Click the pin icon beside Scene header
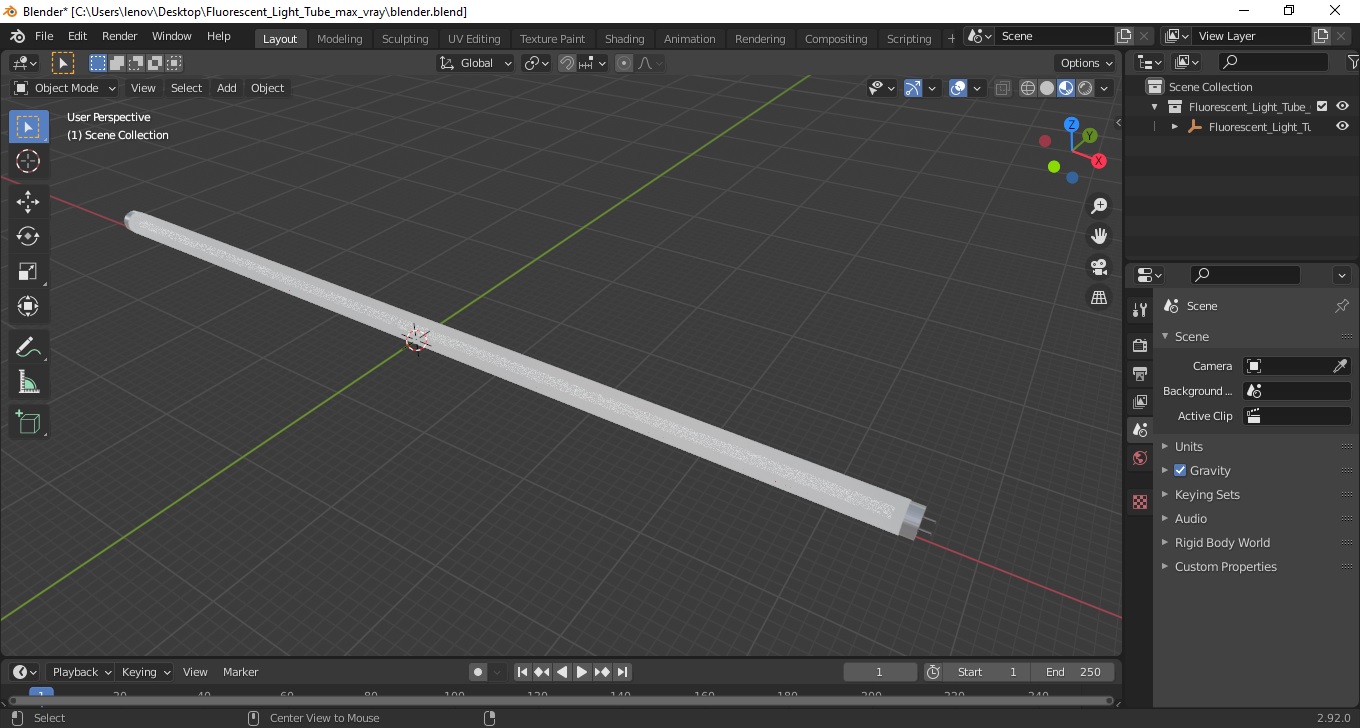Viewport: 1360px width, 728px height. pos(1342,306)
